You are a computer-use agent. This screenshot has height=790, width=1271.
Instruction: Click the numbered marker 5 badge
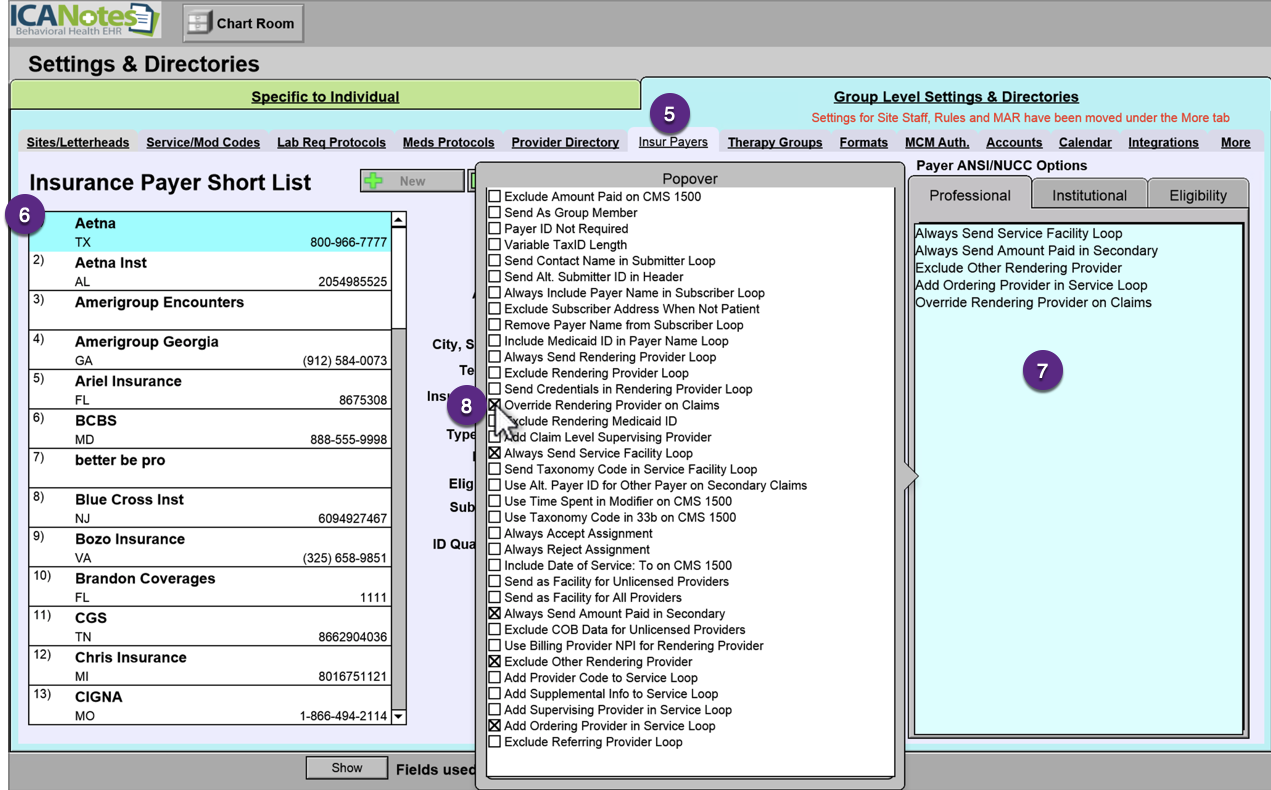pyautogui.click(x=669, y=114)
